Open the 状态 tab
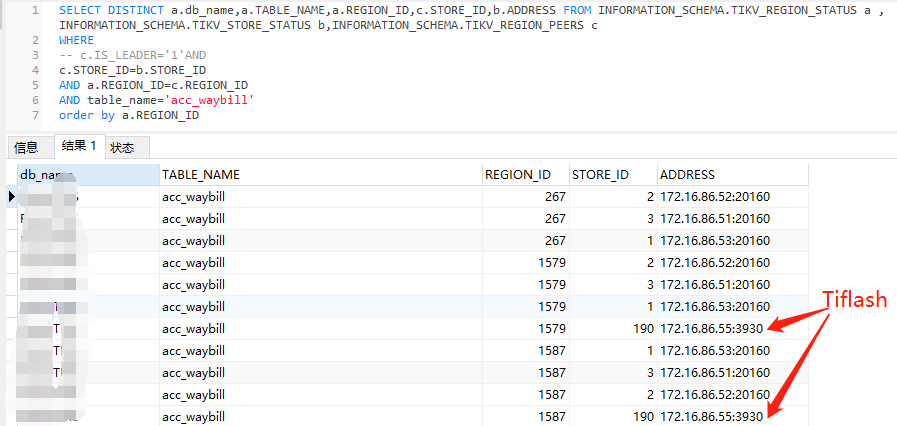 [x=122, y=147]
